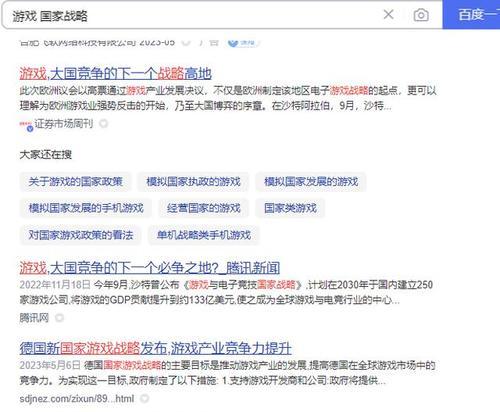Click the 百度一下 search button
The image size is (500, 412).
coord(471,15)
